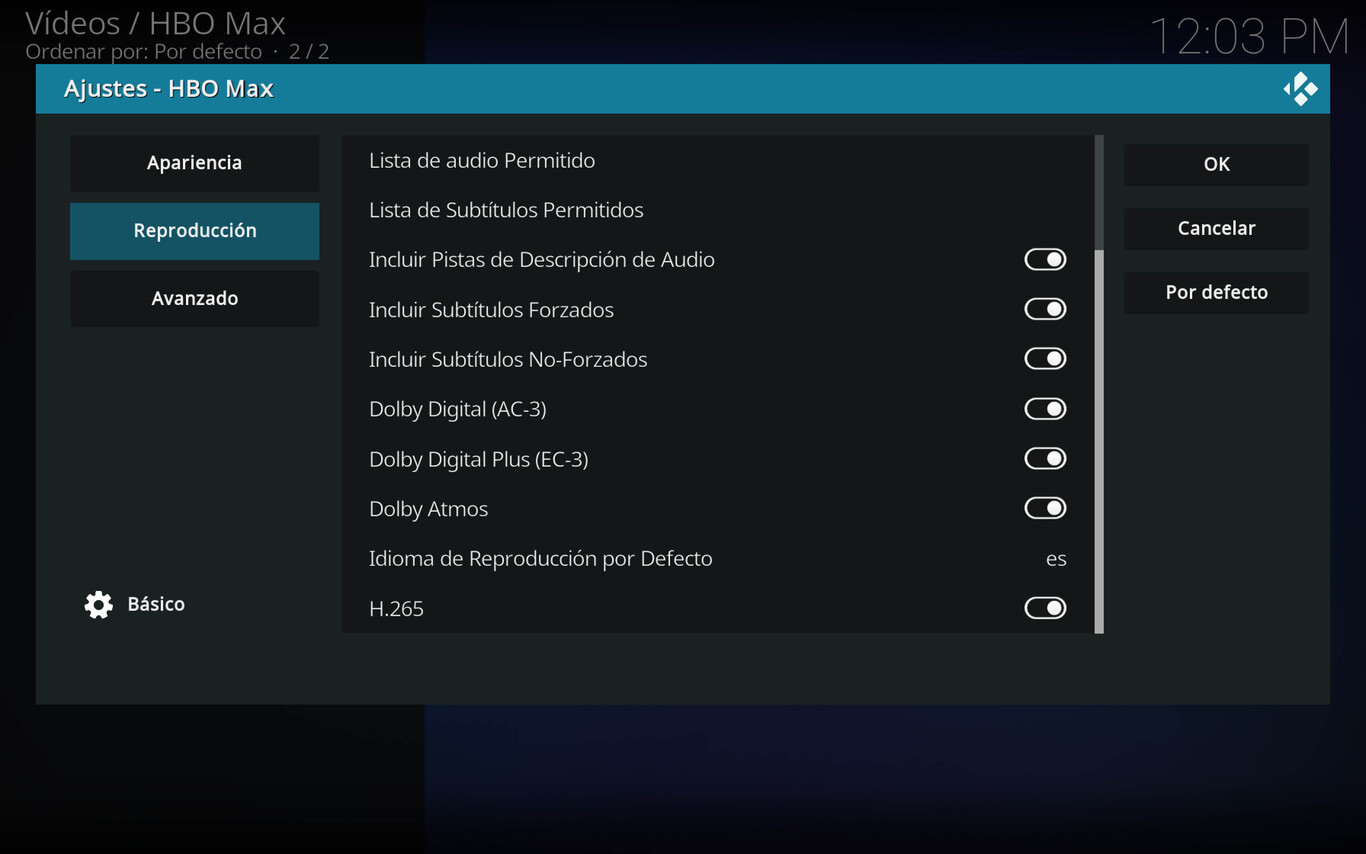Confirm settings with OK
The height and width of the screenshot is (854, 1366).
1216,164
